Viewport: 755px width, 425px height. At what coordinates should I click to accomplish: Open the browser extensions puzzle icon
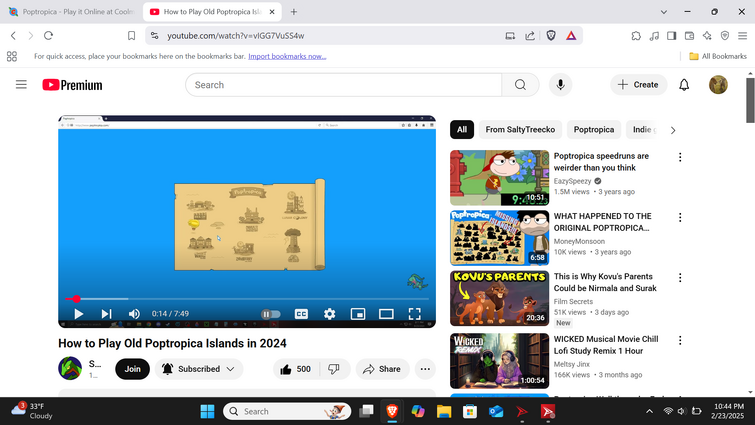coord(636,36)
